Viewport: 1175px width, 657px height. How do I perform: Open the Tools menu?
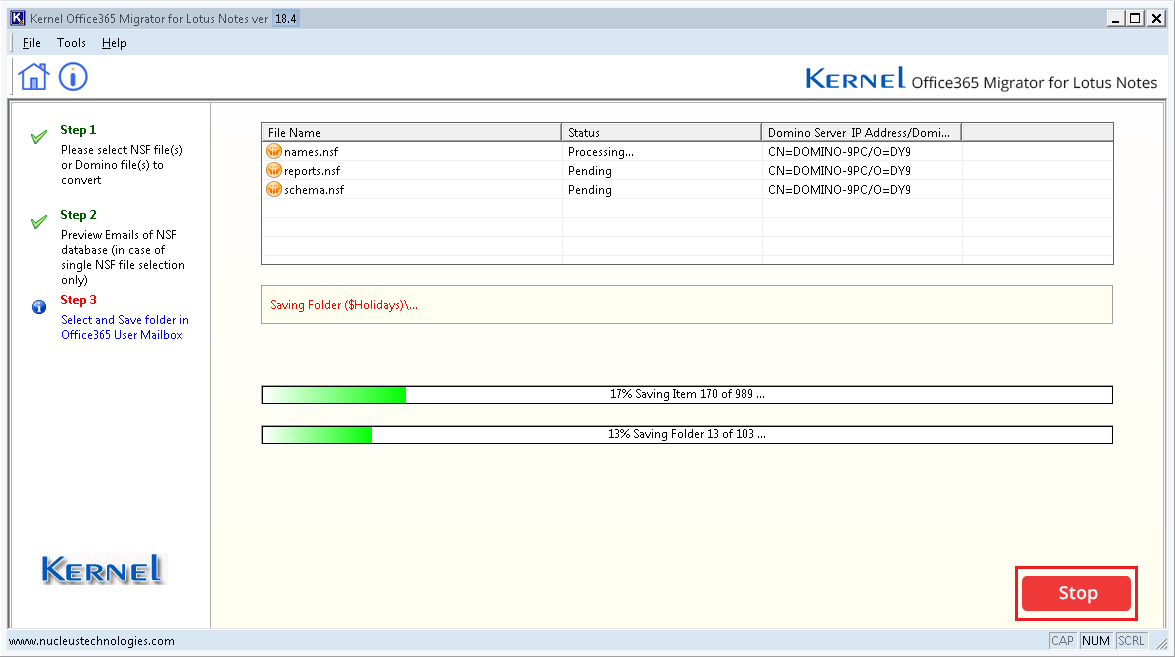(x=71, y=43)
